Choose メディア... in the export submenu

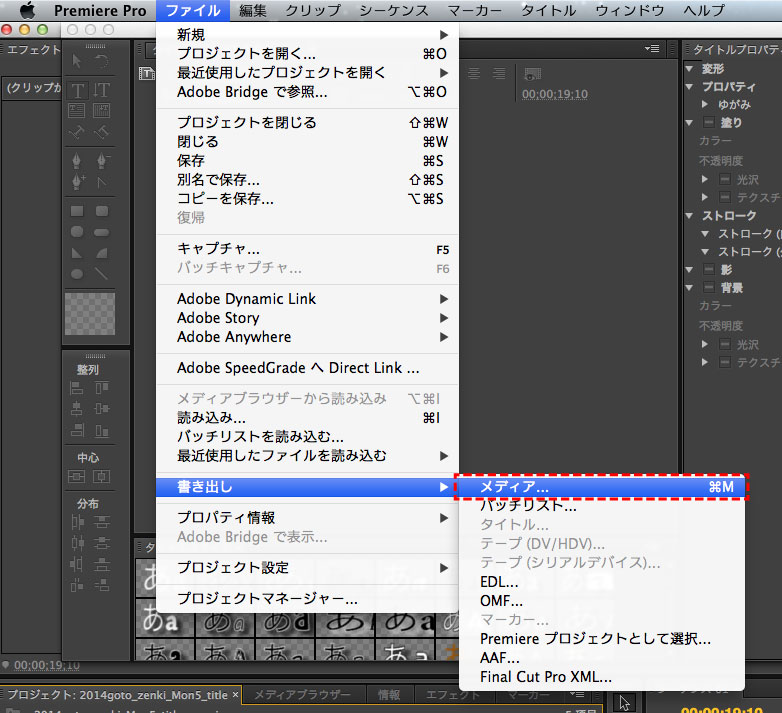[601, 487]
